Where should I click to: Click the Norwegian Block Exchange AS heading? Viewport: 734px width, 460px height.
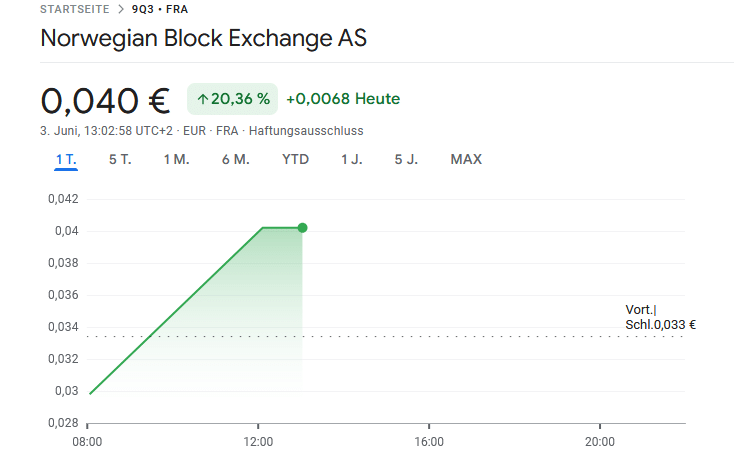point(204,40)
